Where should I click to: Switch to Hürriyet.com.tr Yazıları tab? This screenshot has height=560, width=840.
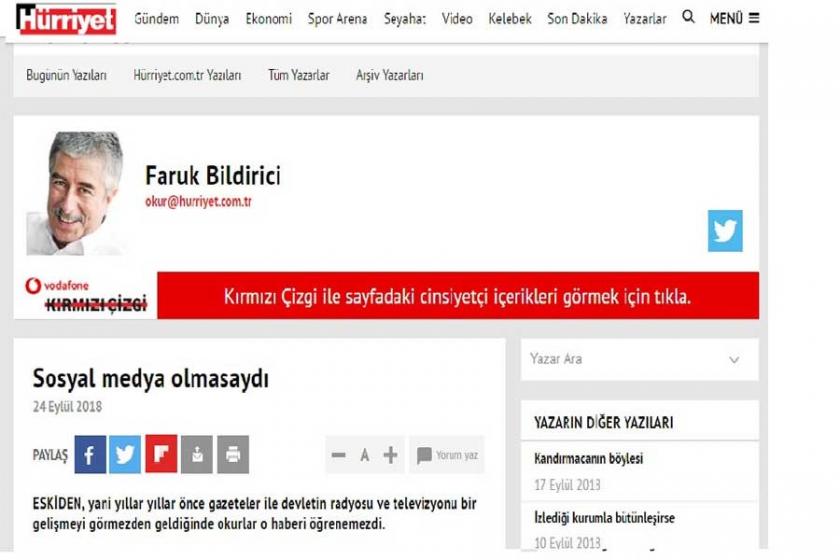pyautogui.click(x=187, y=75)
